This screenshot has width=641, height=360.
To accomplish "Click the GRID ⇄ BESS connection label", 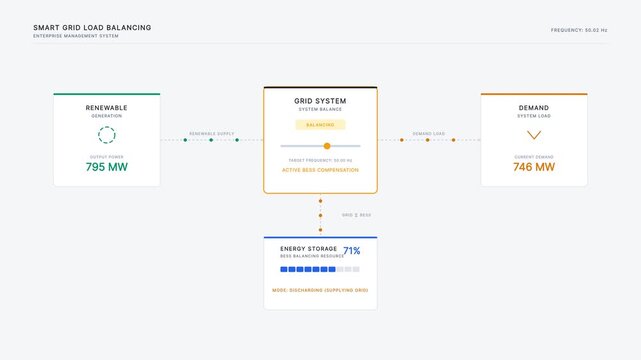I will 356,215.
